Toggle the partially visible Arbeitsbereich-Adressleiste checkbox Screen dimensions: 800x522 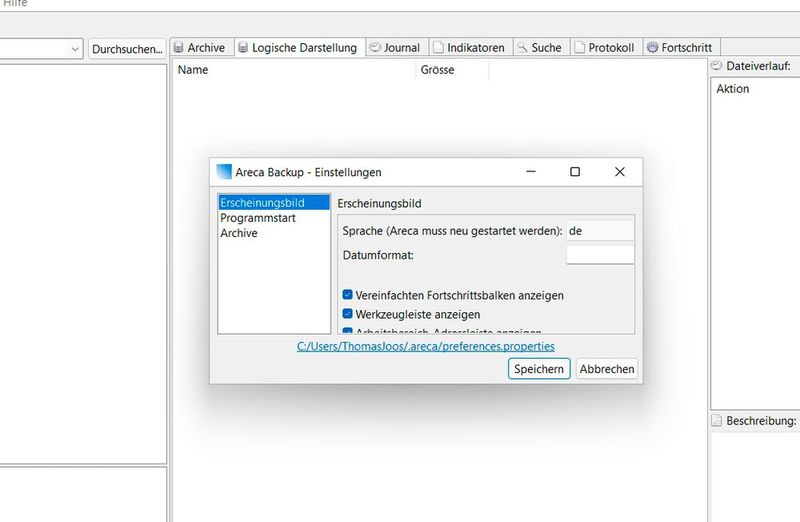[x=347, y=331]
